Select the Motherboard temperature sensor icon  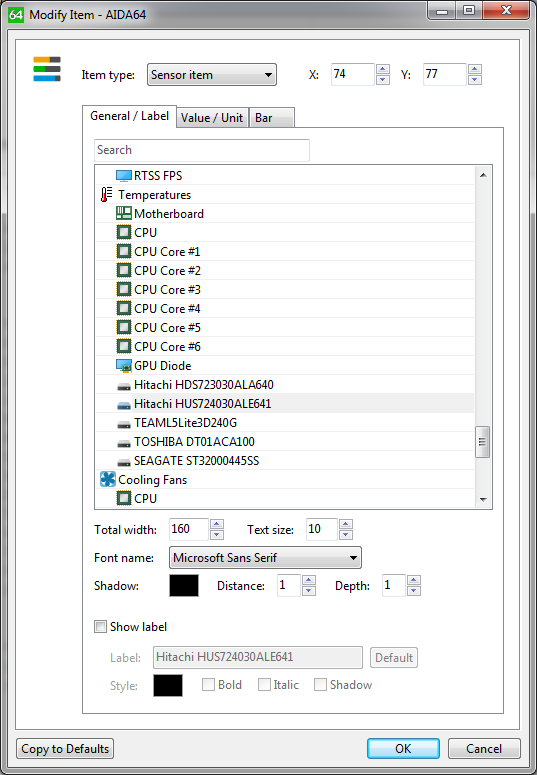pos(124,214)
